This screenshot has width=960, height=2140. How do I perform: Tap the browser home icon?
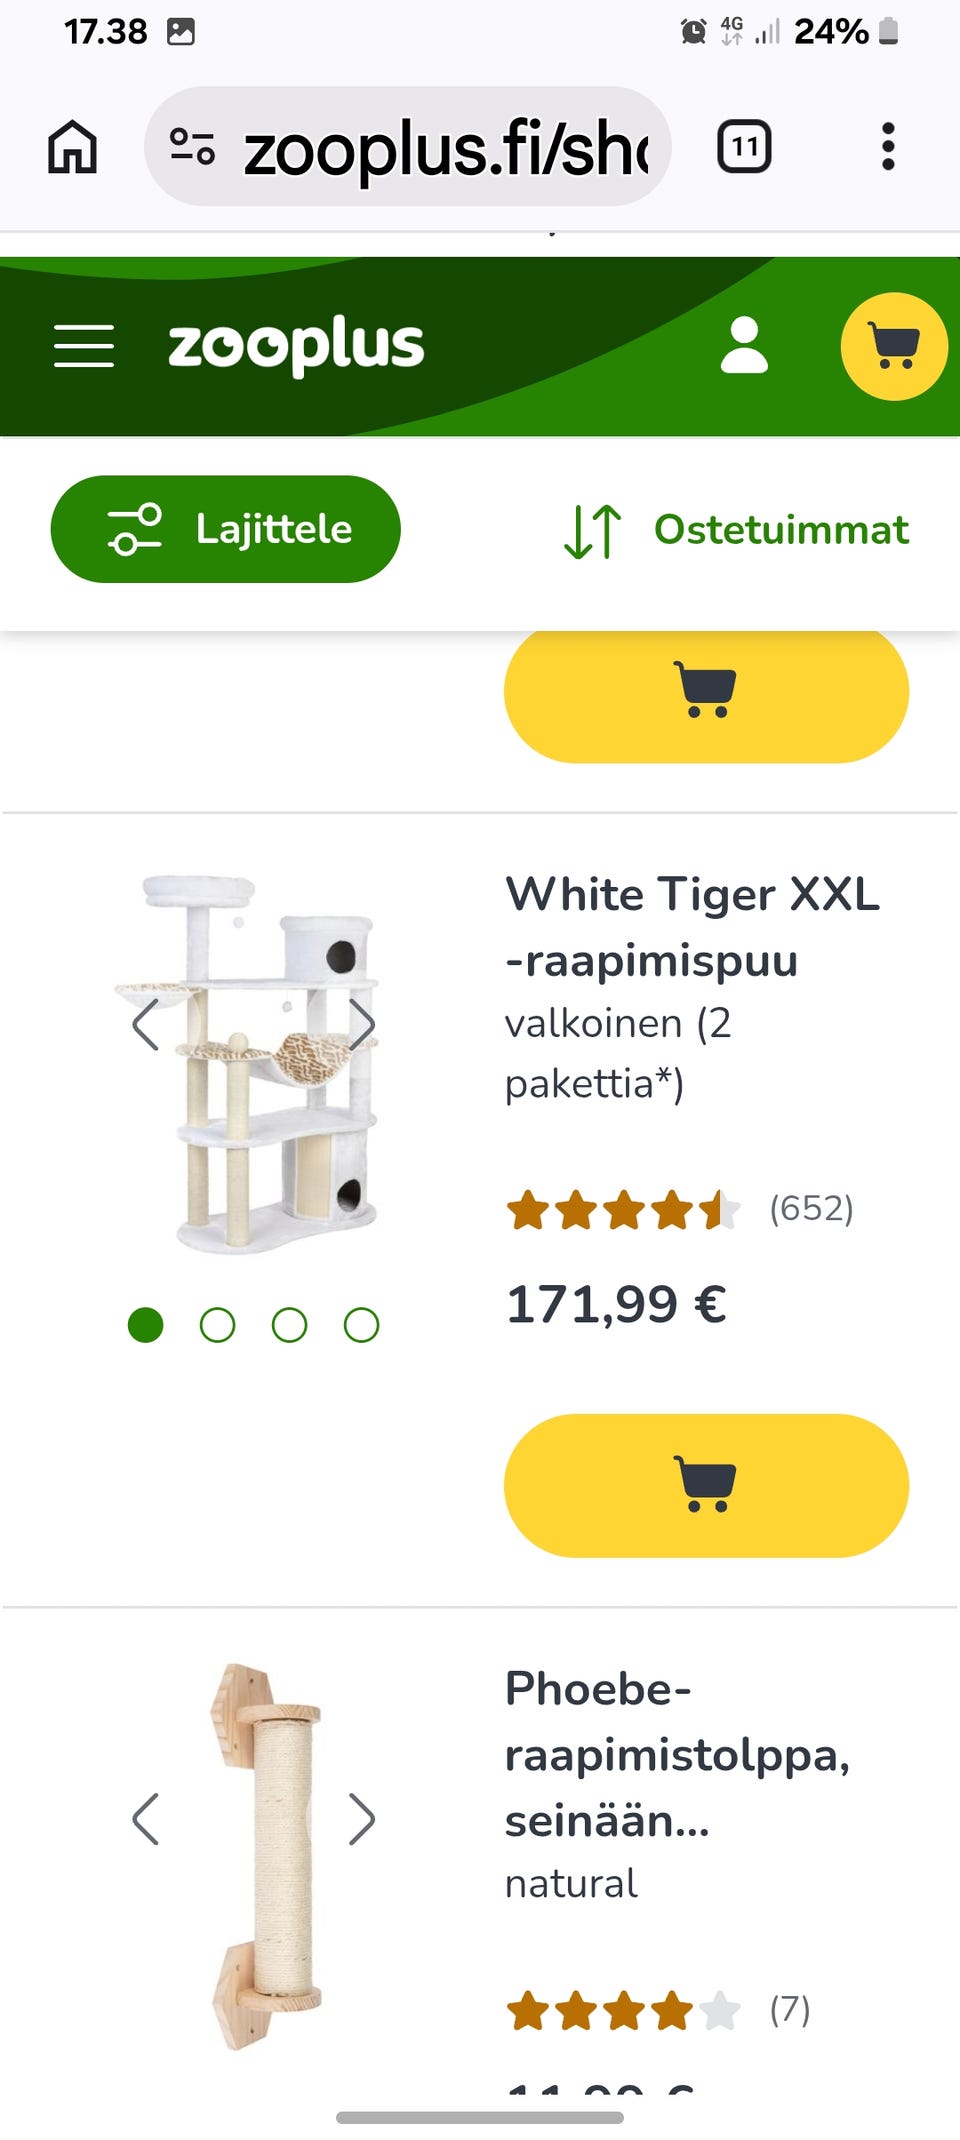[x=73, y=147]
